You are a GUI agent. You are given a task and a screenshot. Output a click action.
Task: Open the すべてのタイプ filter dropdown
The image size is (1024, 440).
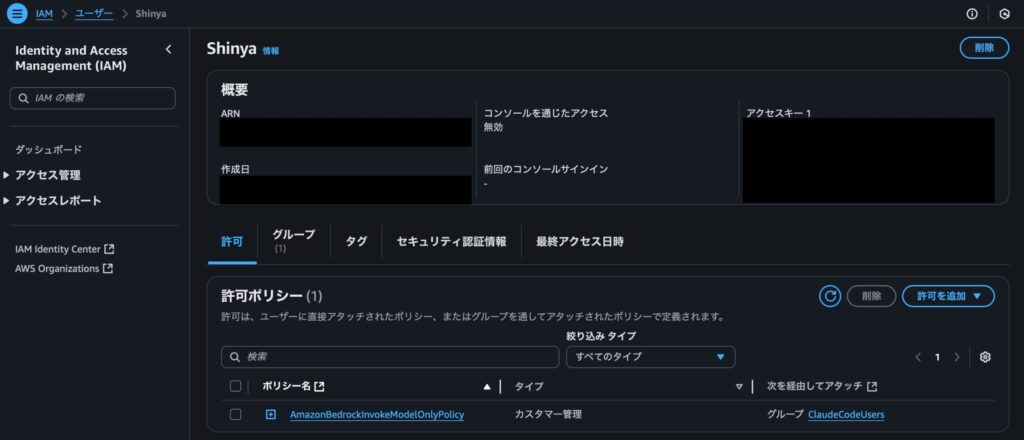650,357
